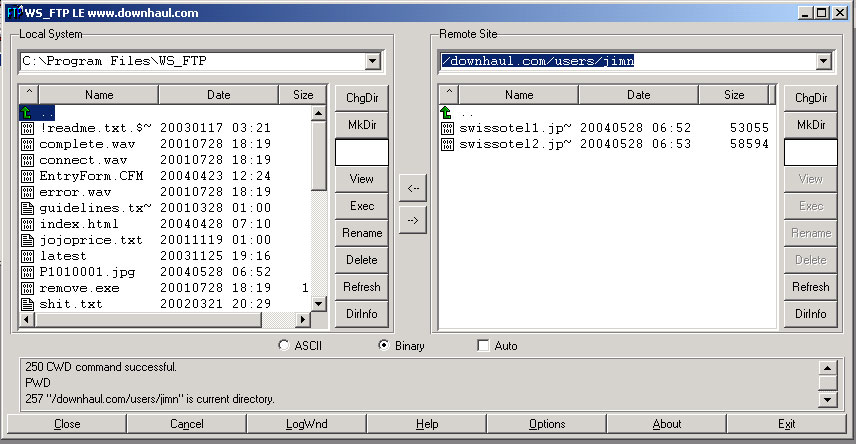Viewport: 856px width, 444px height.
Task: Click the icon beside !readme.txt.$~
Action: (27, 128)
